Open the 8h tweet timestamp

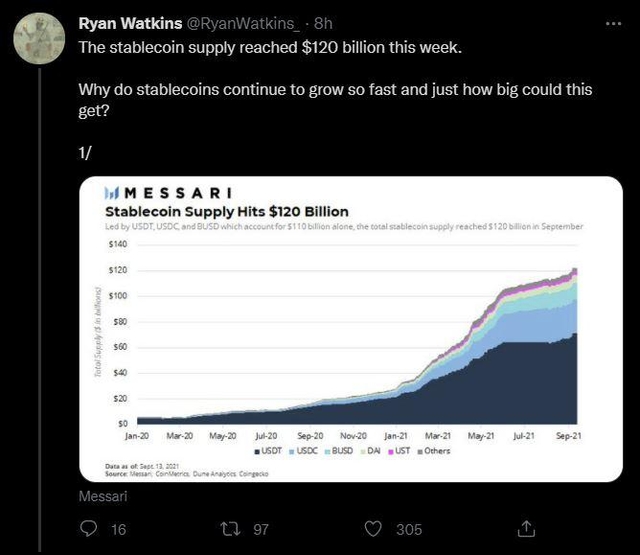pyautogui.click(x=322, y=21)
